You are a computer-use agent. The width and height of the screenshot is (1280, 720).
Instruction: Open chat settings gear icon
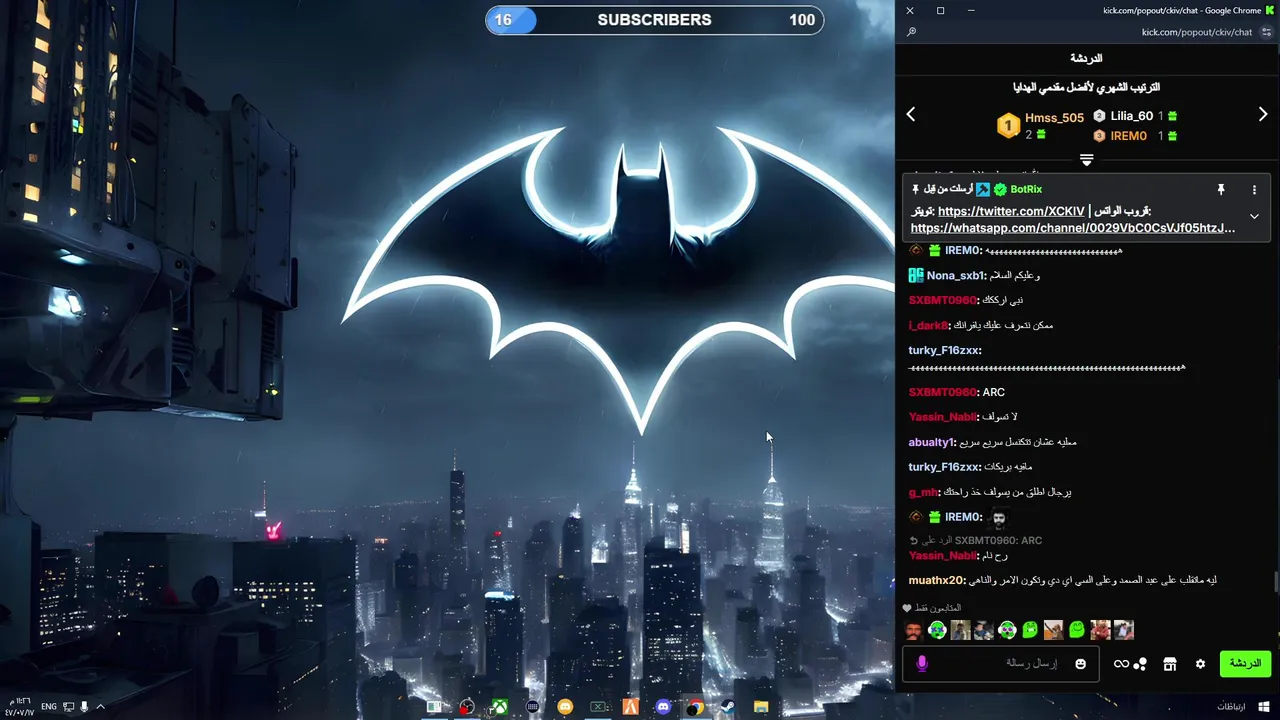[1200, 664]
